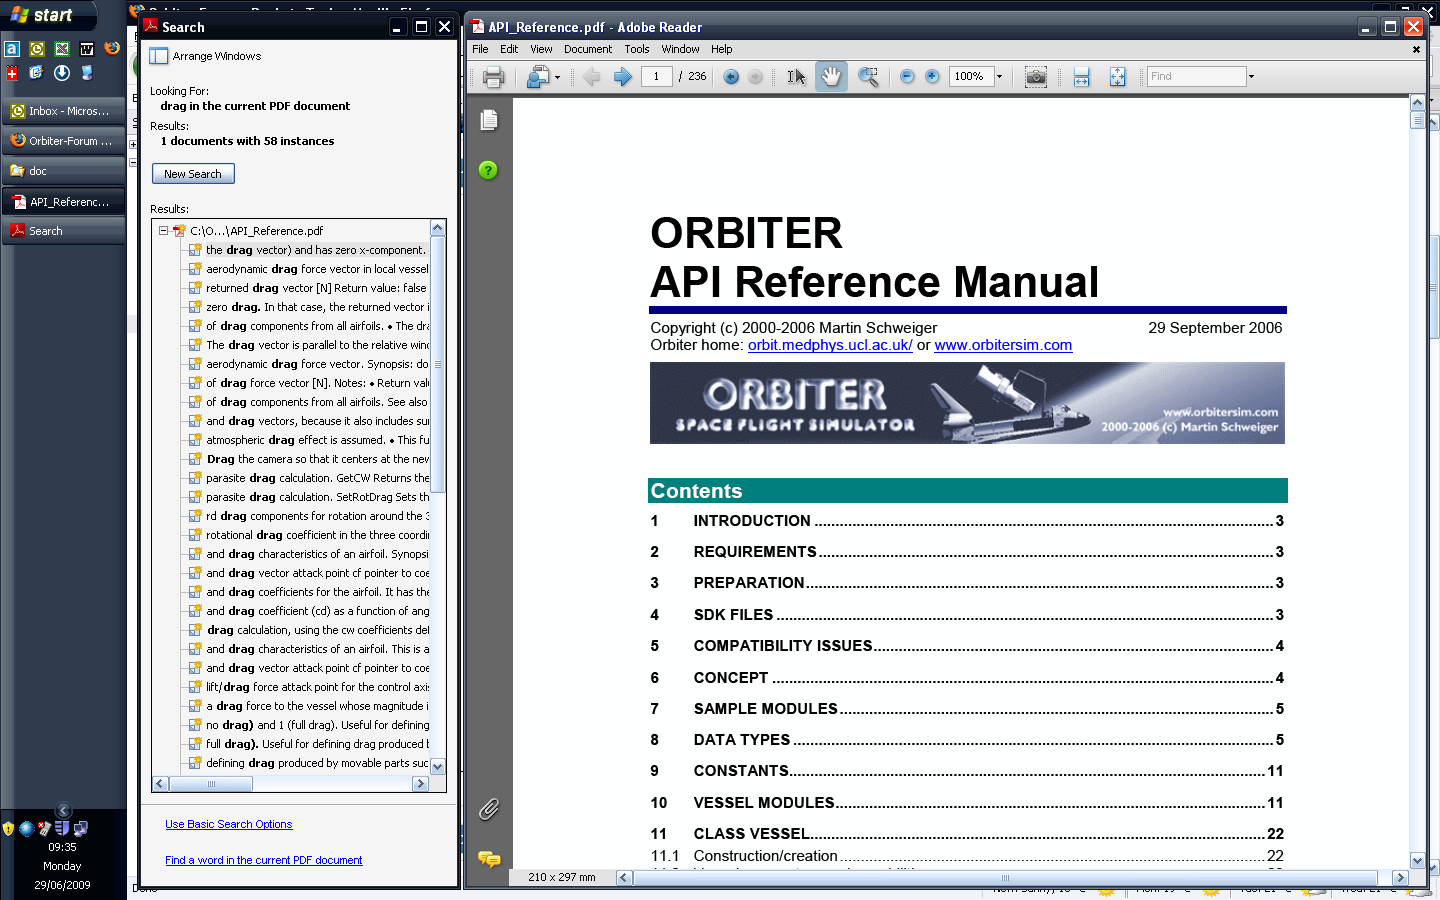Image resolution: width=1440 pixels, height=900 pixels.
Task: Click the Windows start button
Action: pos(49,15)
